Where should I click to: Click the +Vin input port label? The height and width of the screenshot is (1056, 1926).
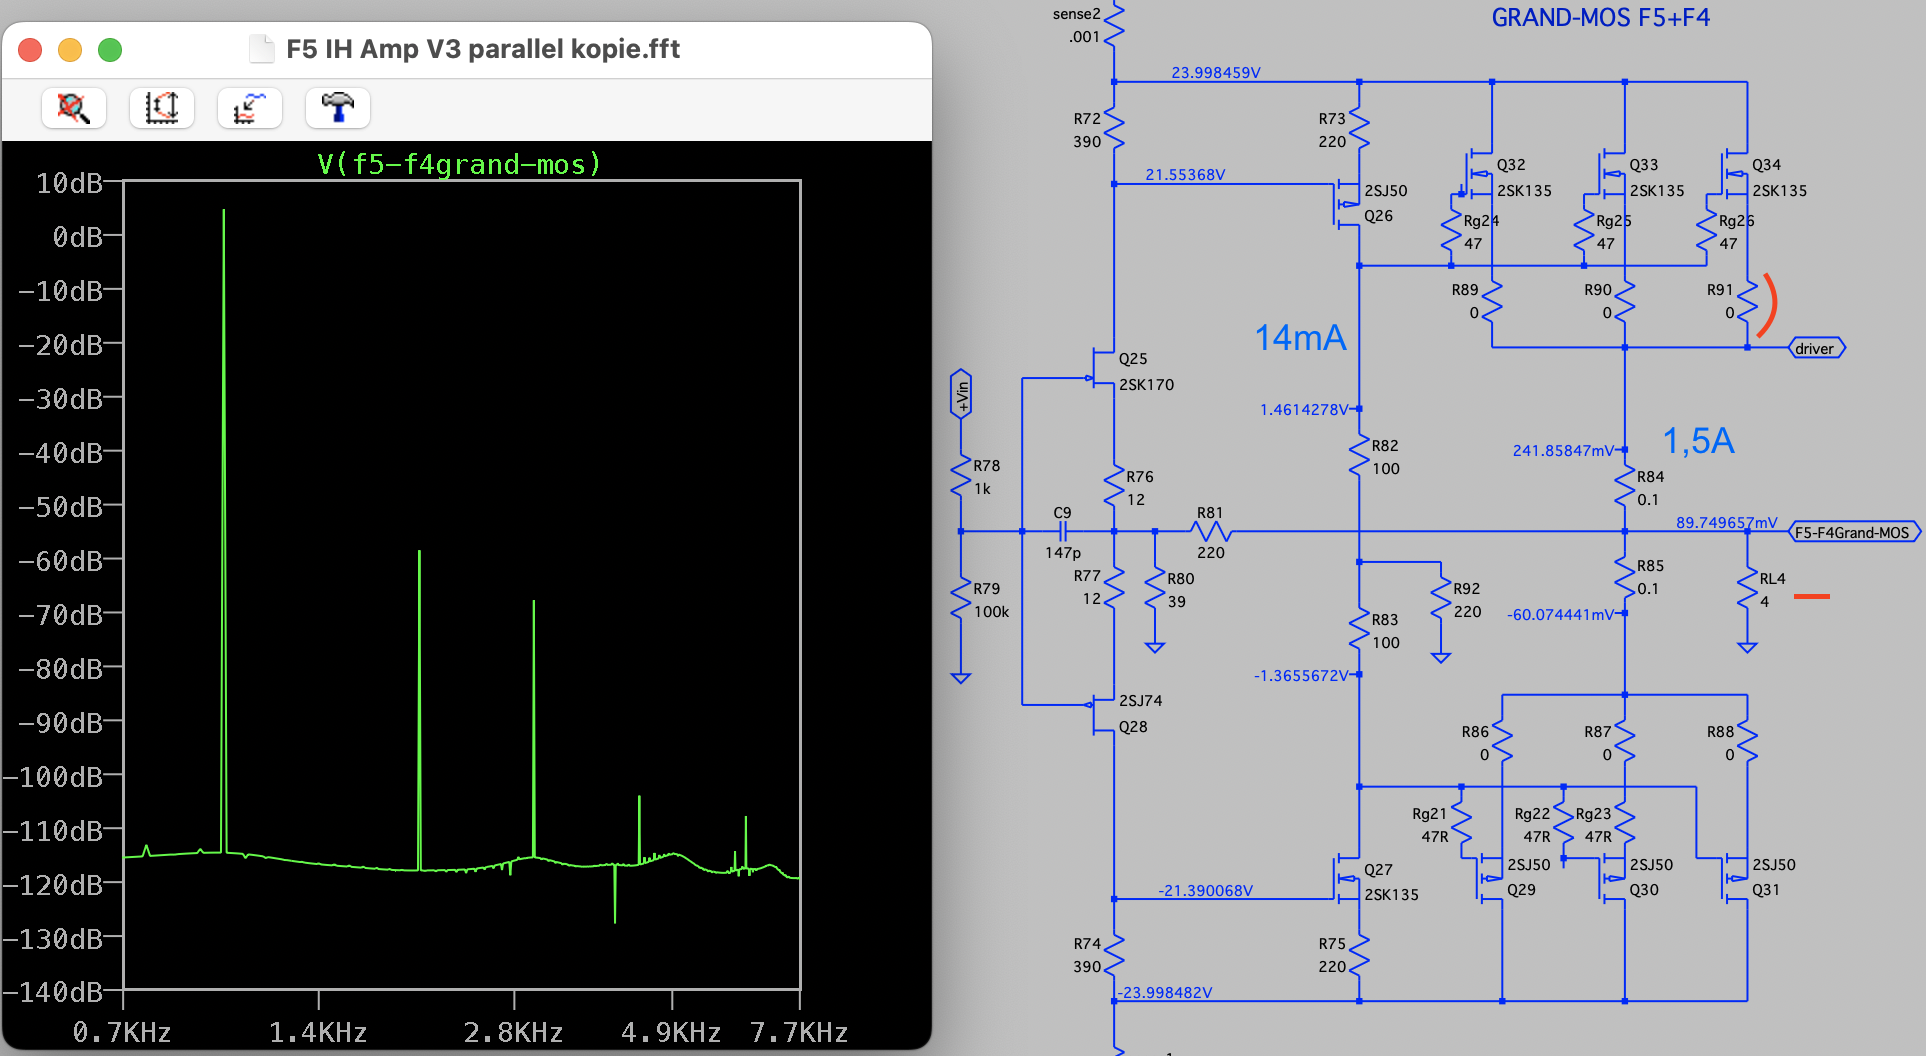coord(961,394)
